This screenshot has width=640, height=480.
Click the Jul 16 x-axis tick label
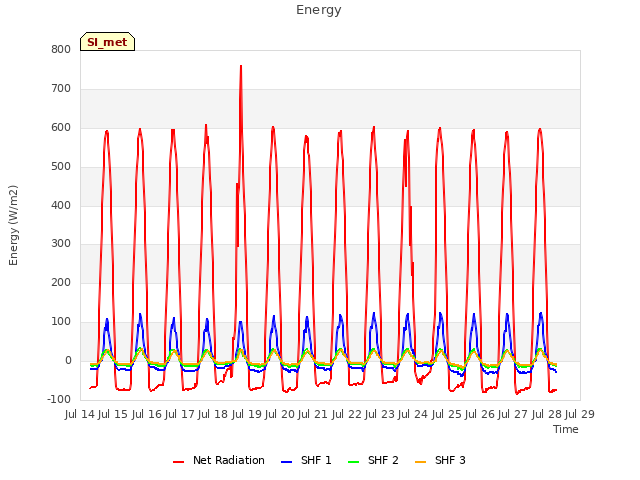point(147,414)
